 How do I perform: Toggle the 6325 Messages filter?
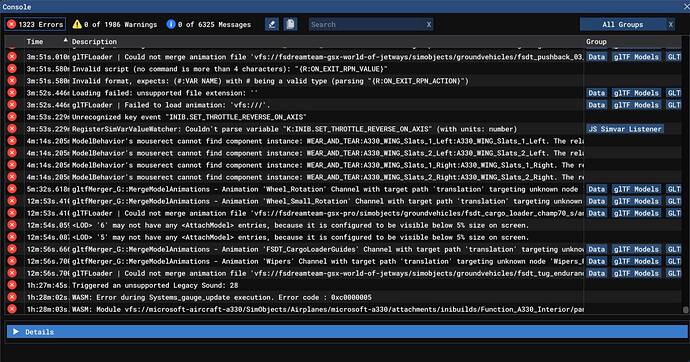[209, 24]
